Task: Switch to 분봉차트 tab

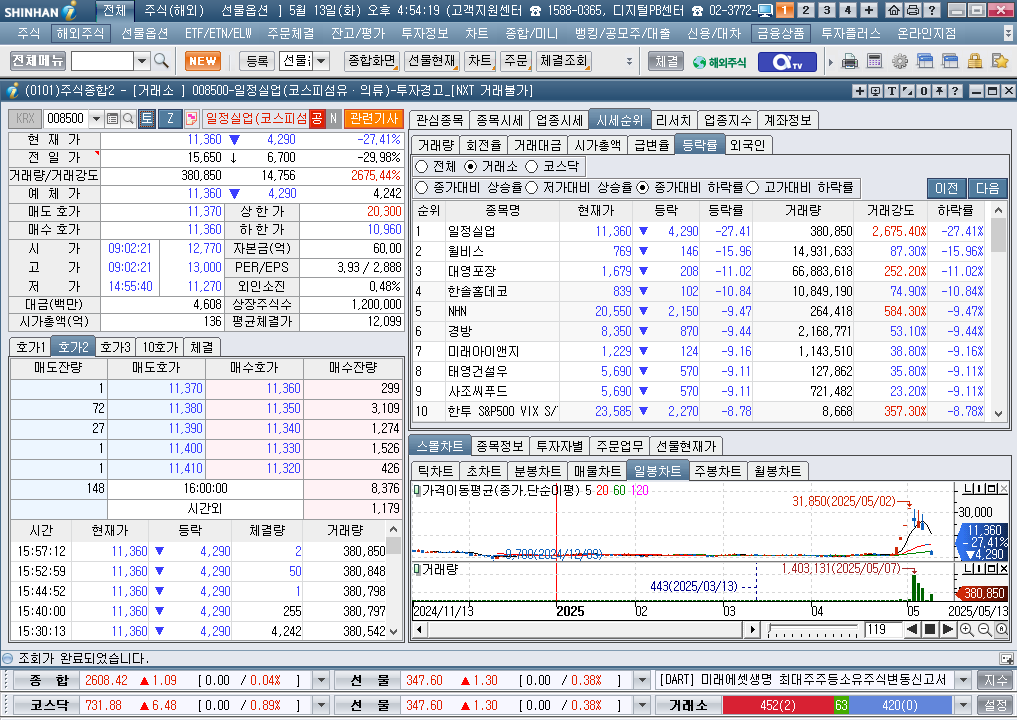Action: point(537,471)
